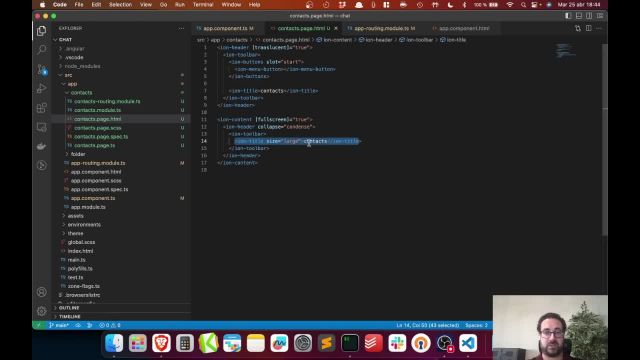This screenshot has height=360, width=640.
Task: Toggle the primary sidebar layout button
Action: pos(569,16)
